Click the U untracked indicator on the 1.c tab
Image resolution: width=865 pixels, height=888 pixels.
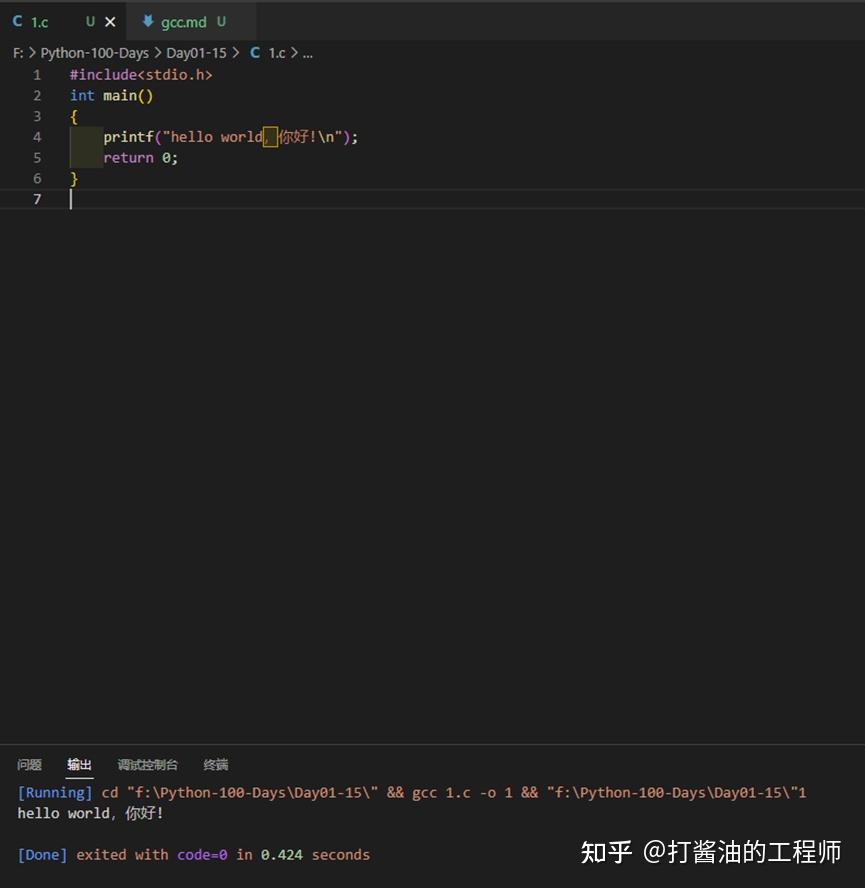[90, 21]
